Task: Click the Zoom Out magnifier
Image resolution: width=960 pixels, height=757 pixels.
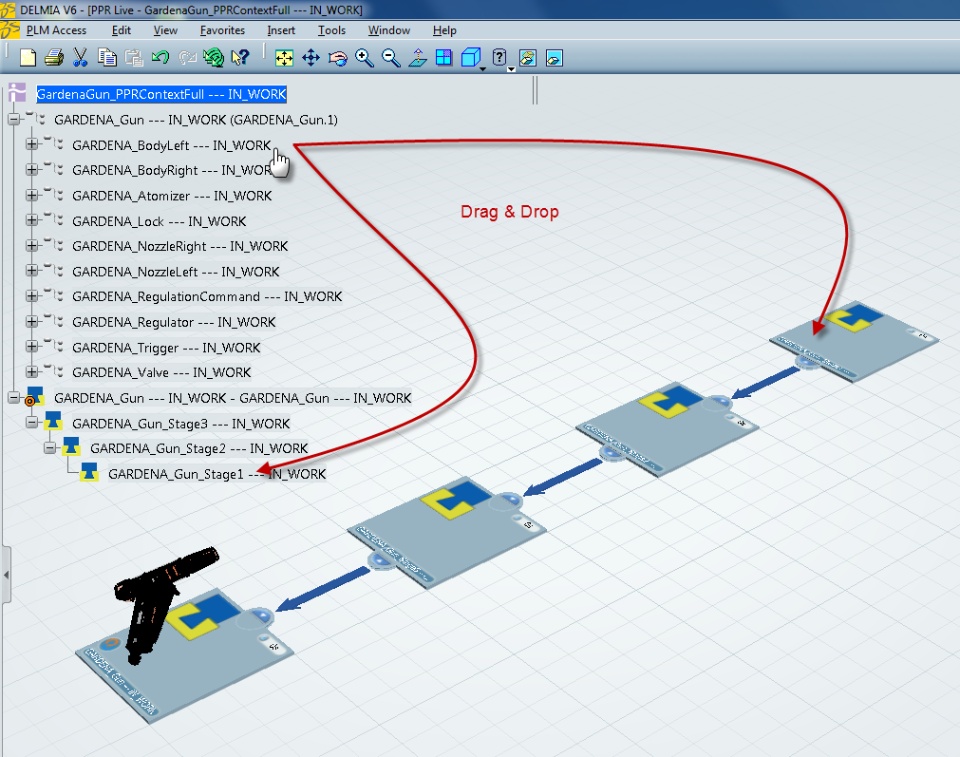Action: click(x=391, y=58)
